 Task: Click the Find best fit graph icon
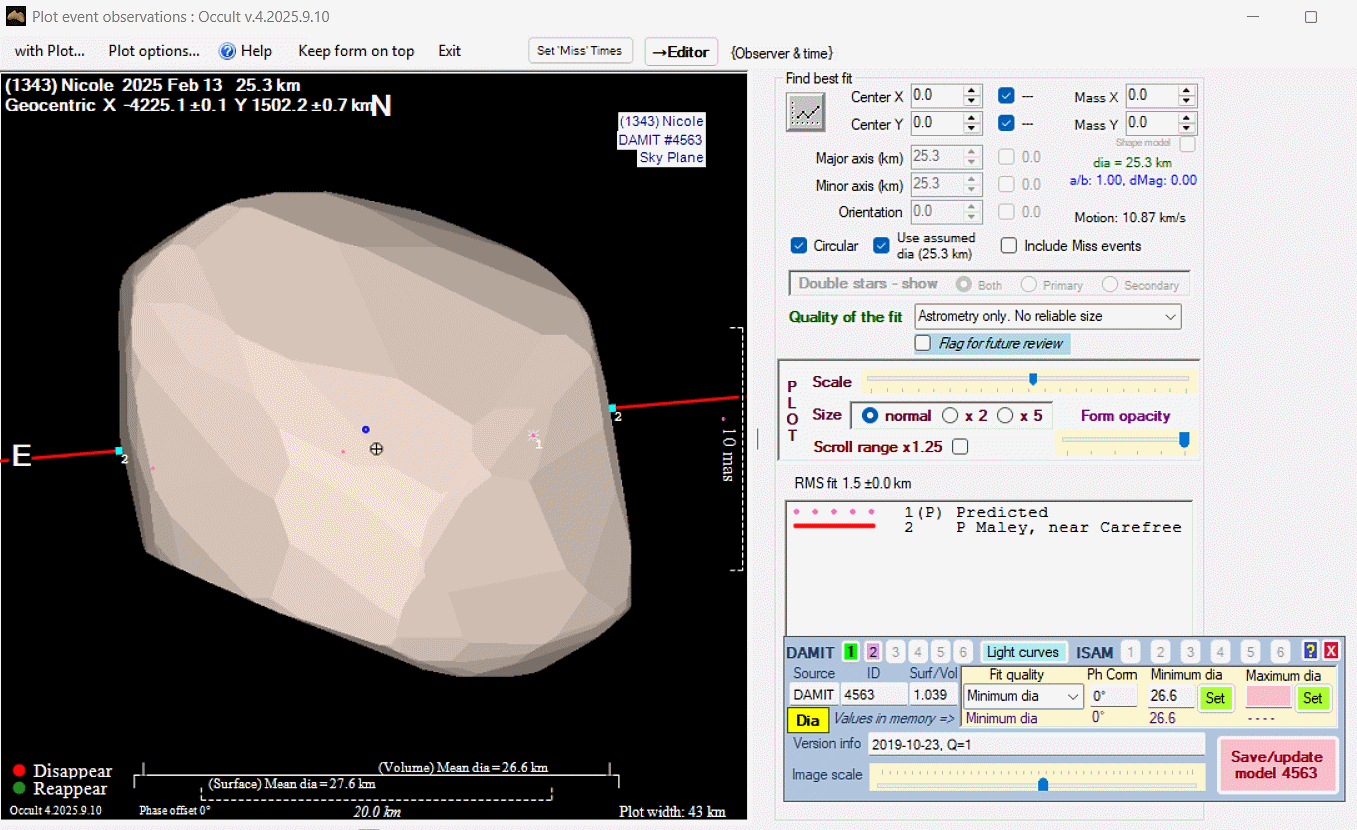(805, 111)
